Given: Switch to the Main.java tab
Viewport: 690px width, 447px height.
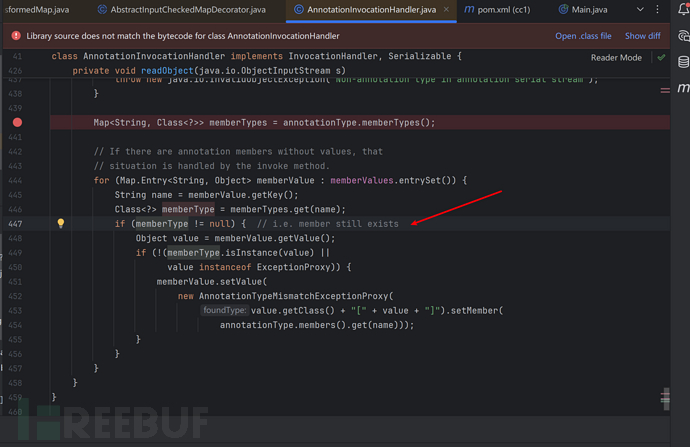Looking at the screenshot, I should 583,9.
